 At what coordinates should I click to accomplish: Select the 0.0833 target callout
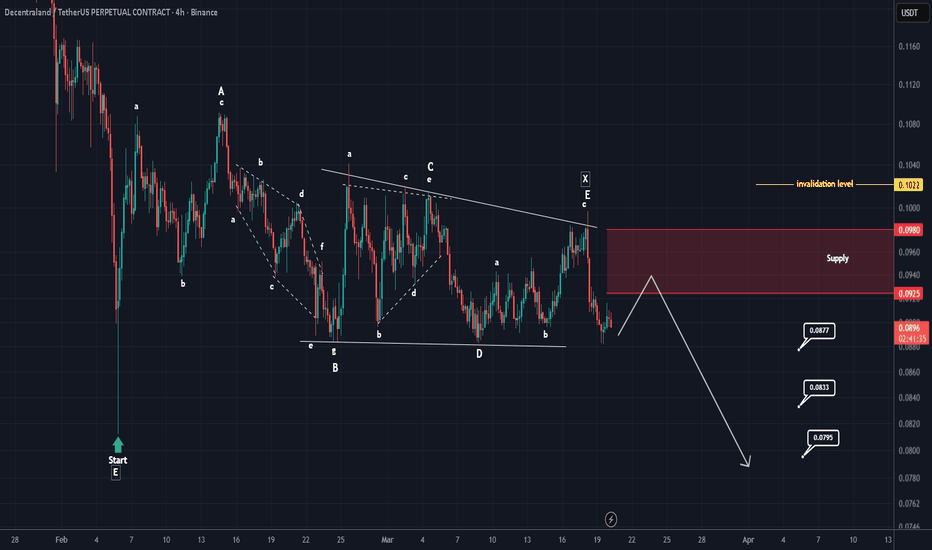(819, 388)
